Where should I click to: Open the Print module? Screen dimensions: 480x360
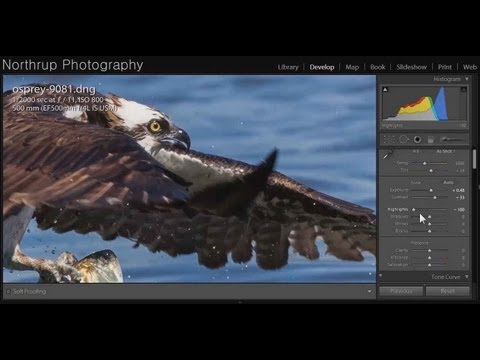click(445, 67)
